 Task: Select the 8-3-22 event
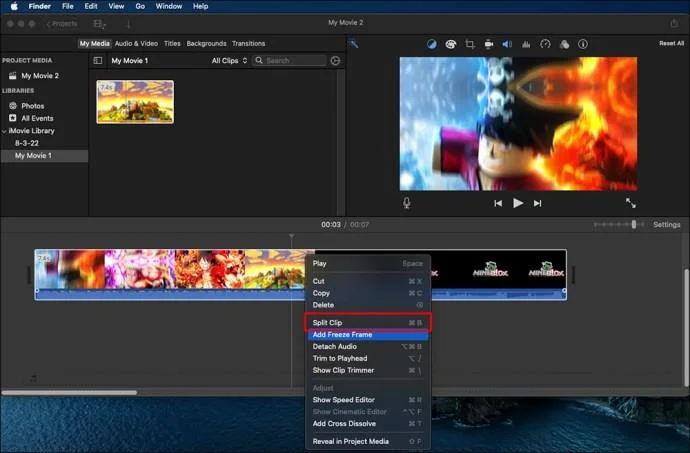pos(27,143)
